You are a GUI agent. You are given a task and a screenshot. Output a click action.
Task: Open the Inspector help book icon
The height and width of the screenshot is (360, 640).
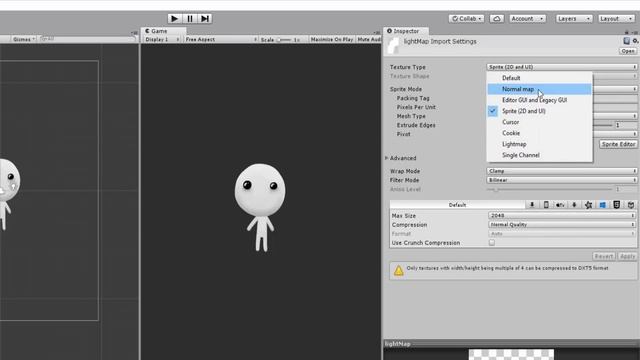[x=627, y=41]
